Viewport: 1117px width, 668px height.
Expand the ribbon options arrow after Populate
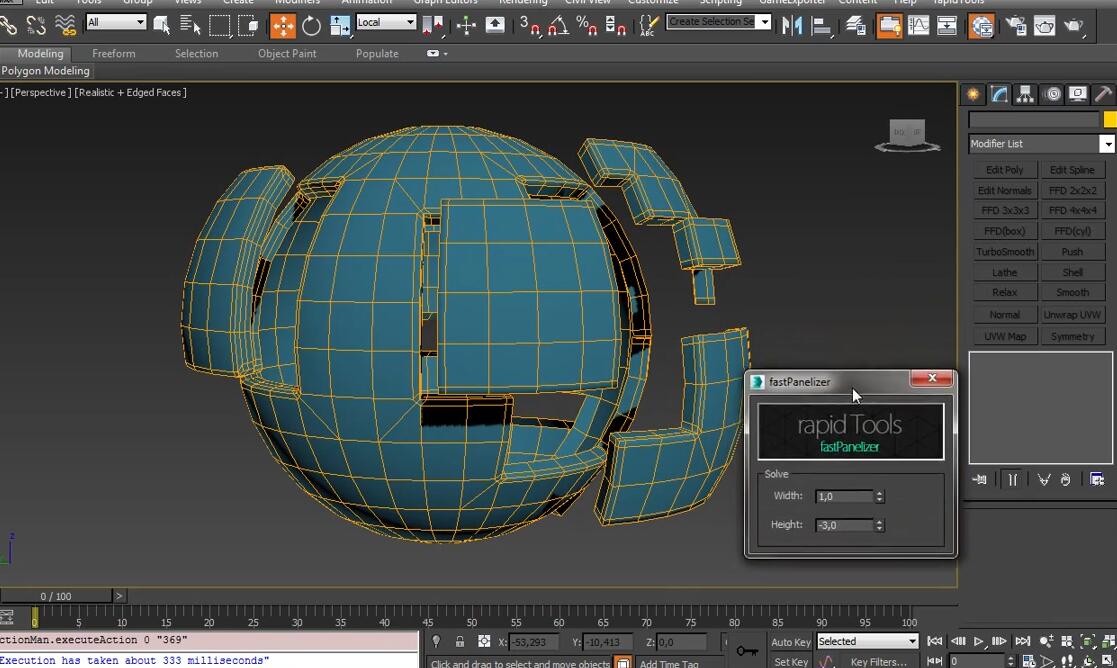coord(437,53)
